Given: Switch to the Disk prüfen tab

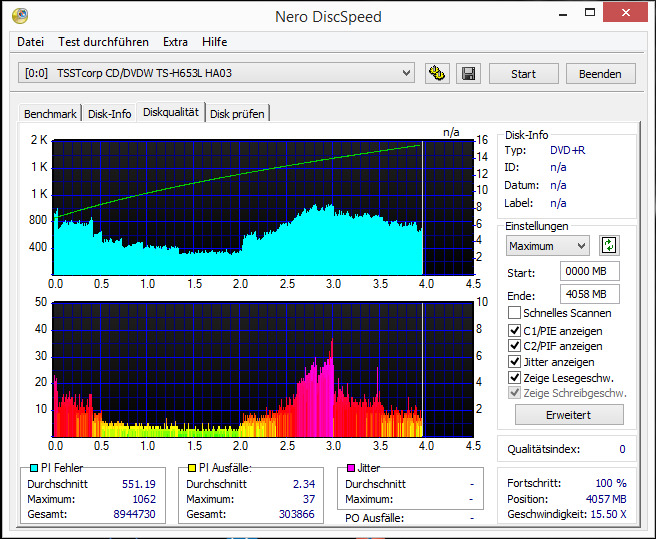Looking at the screenshot, I should click(237, 114).
